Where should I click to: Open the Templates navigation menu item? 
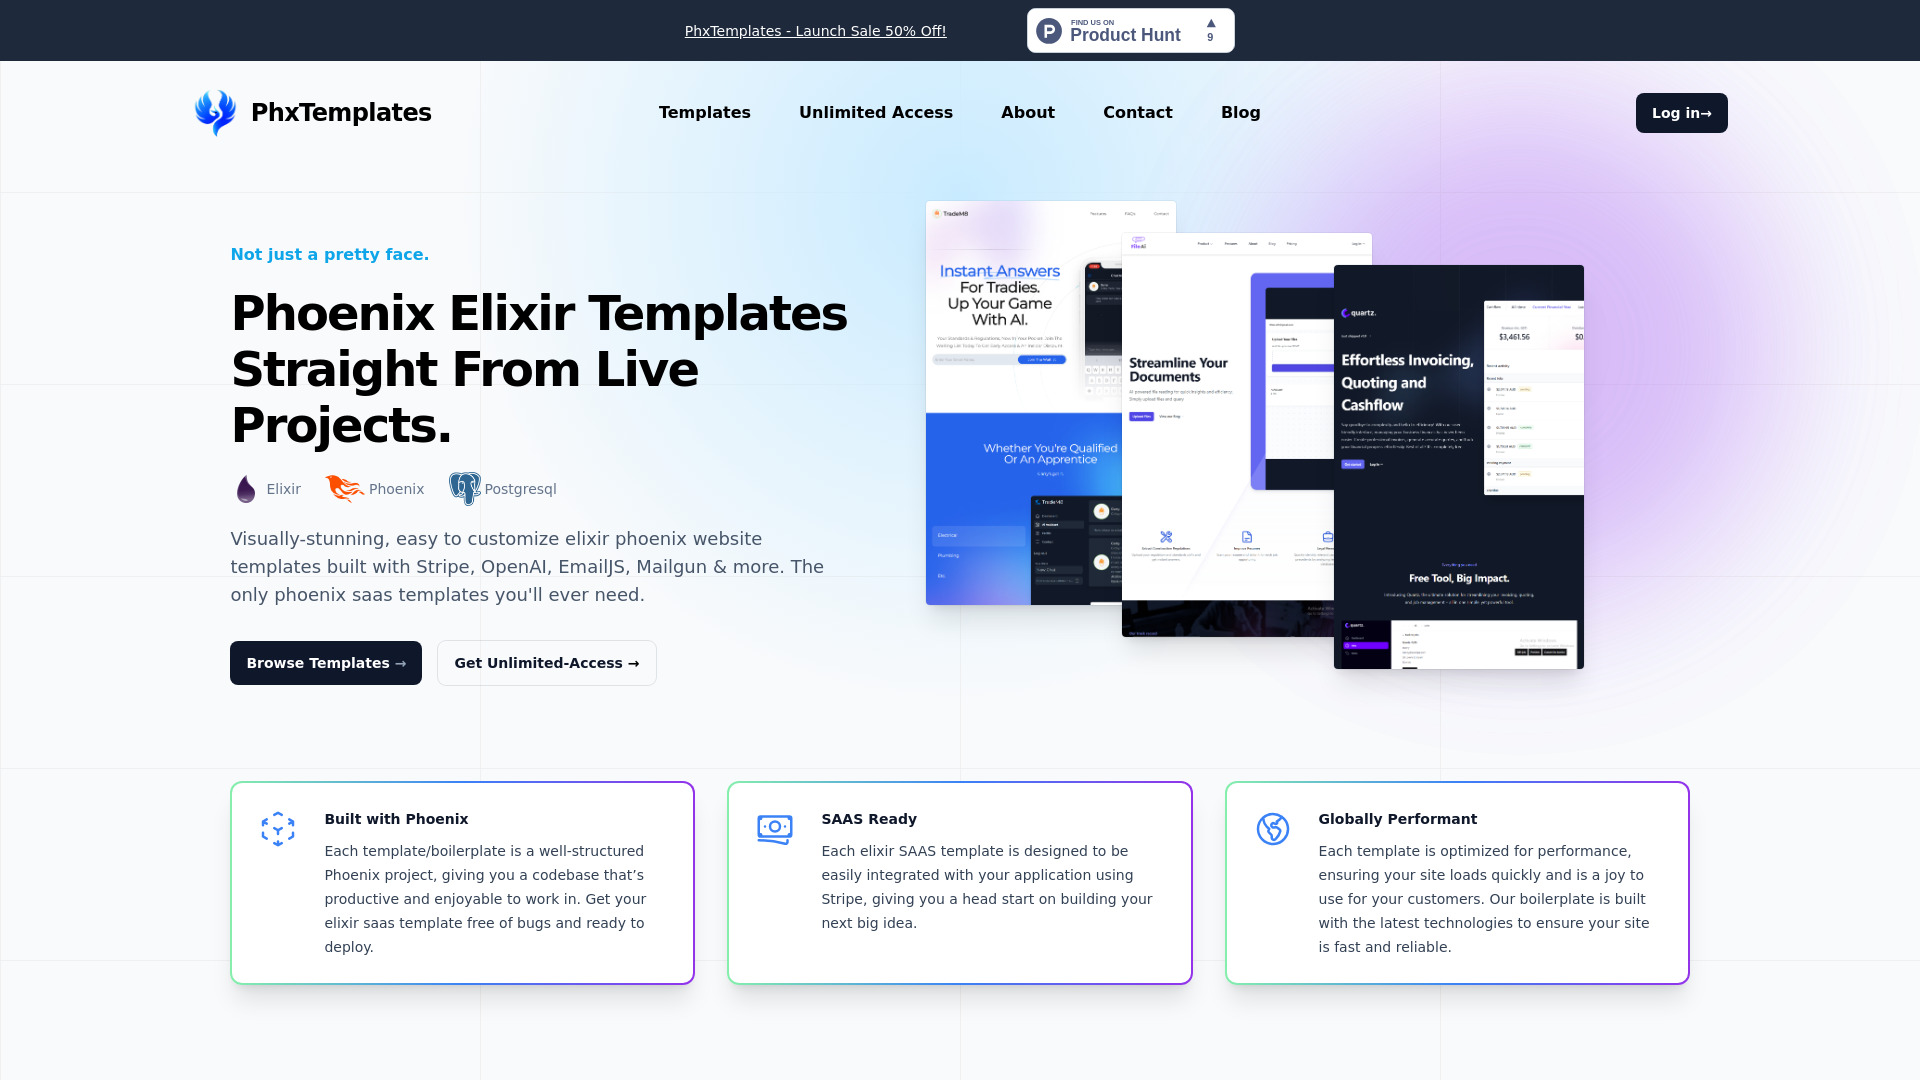[704, 112]
